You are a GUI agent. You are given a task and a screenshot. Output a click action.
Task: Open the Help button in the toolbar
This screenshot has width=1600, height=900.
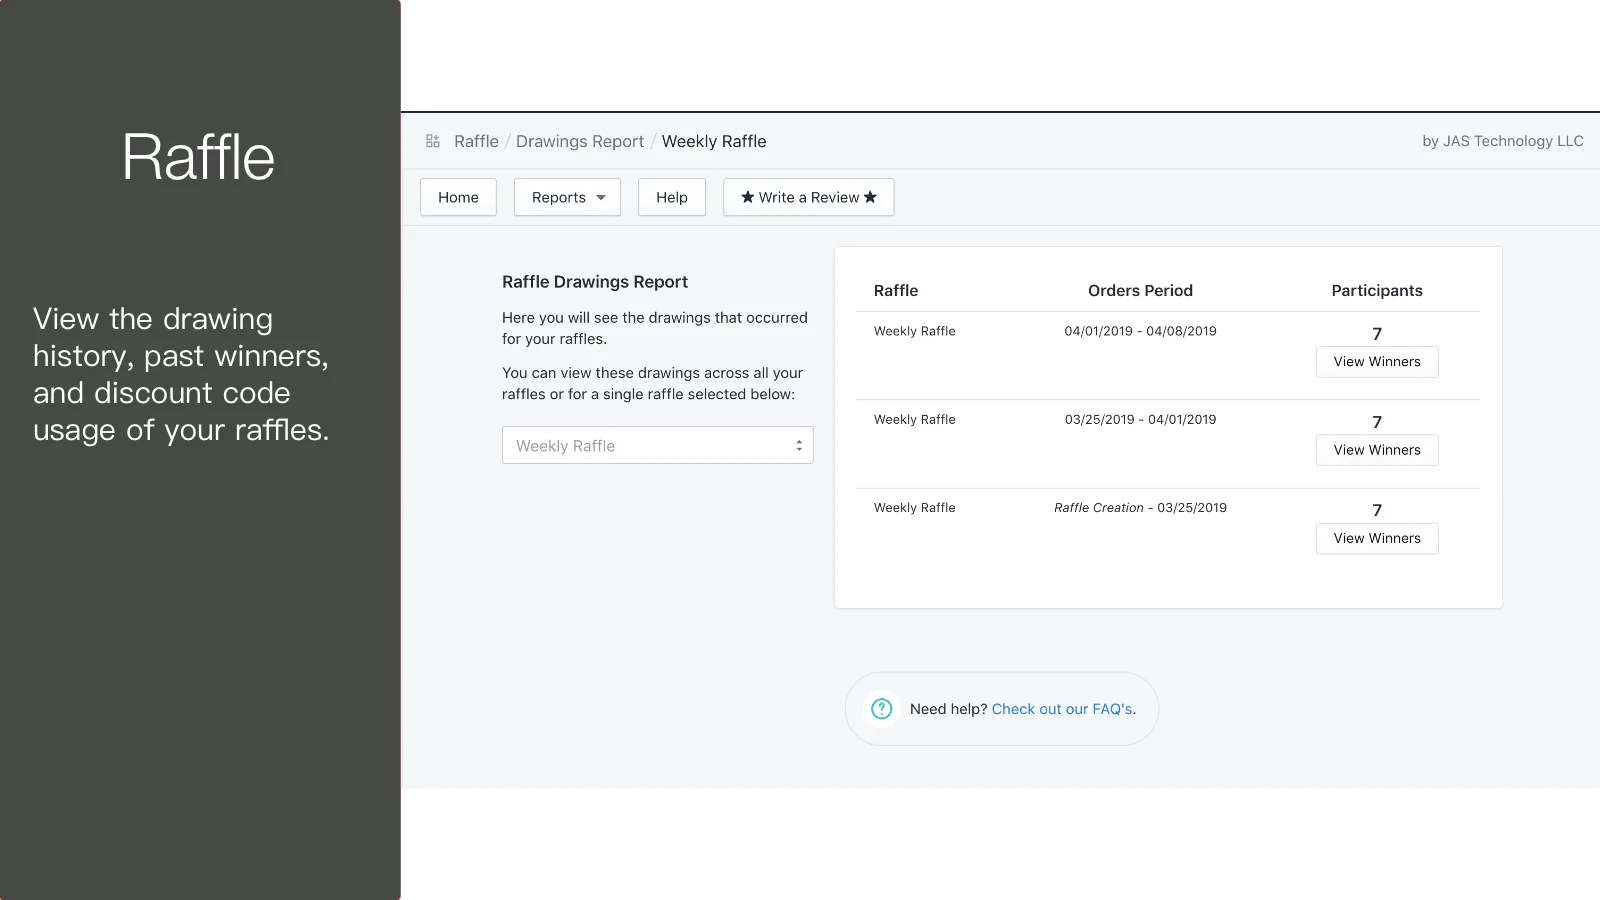point(671,197)
